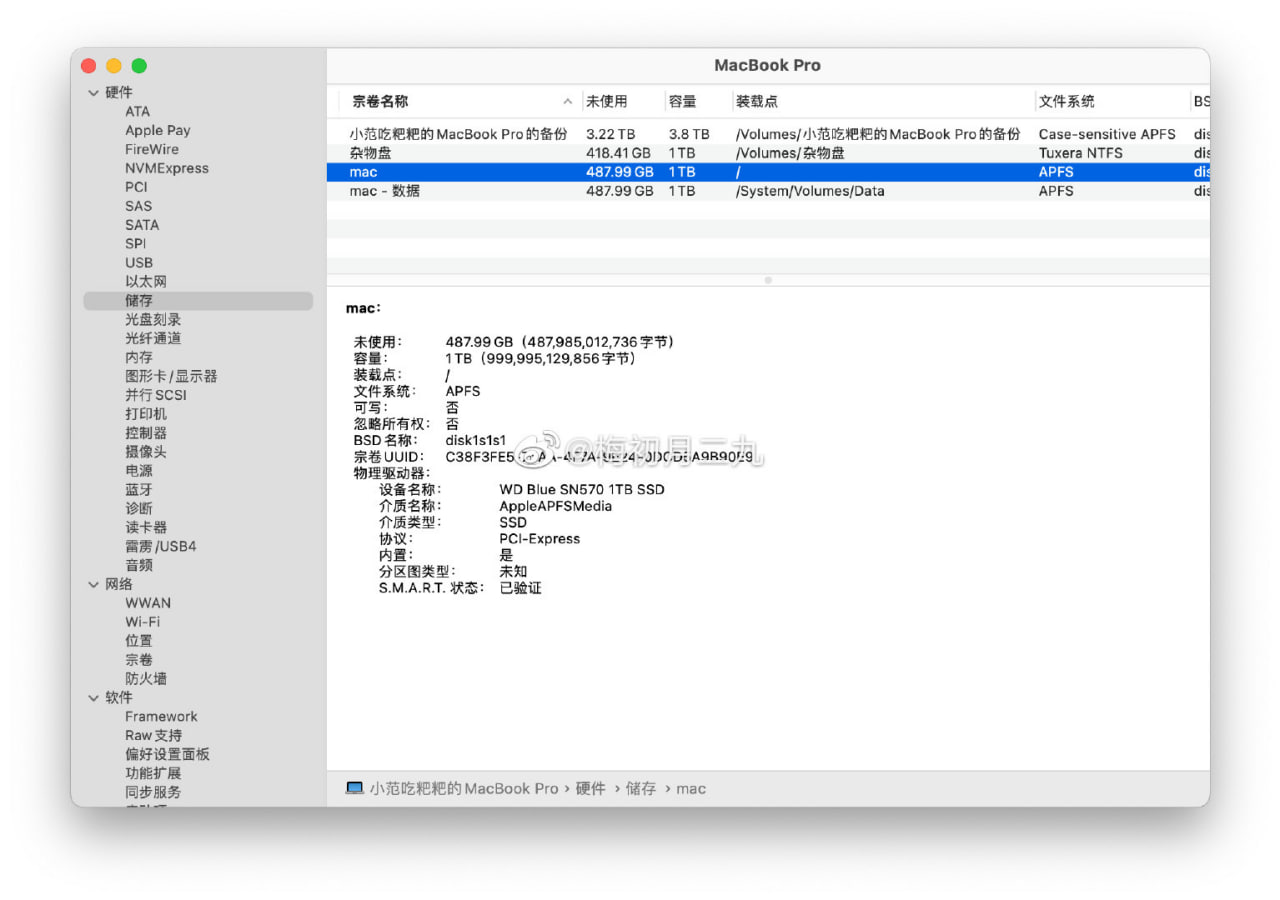Screen dimensions: 1280x900
Task: Click the pane splitter handle dot
Action: click(768, 280)
